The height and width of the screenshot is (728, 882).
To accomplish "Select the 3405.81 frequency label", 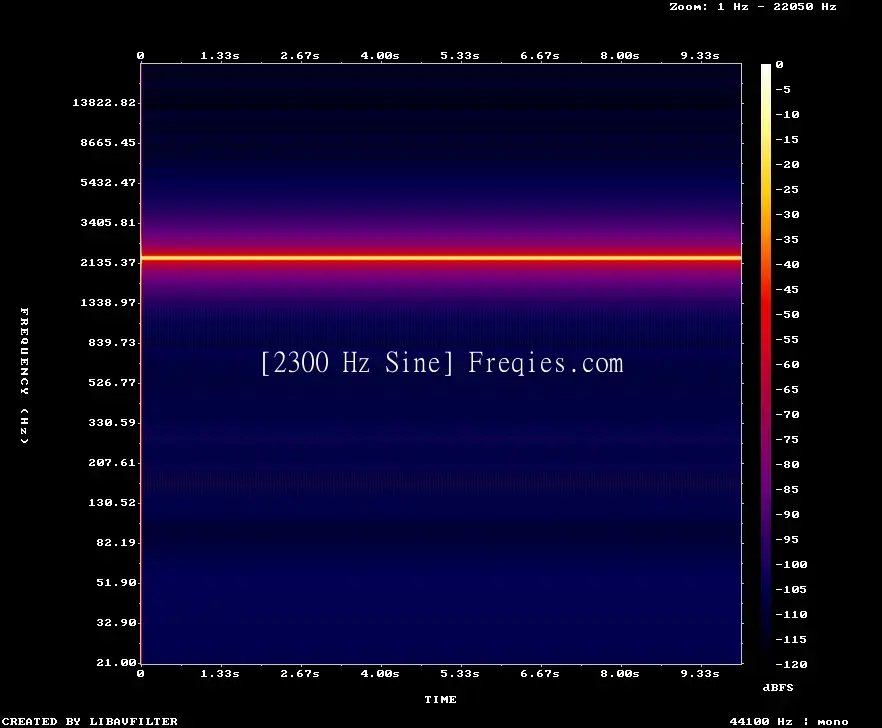I will (108, 222).
